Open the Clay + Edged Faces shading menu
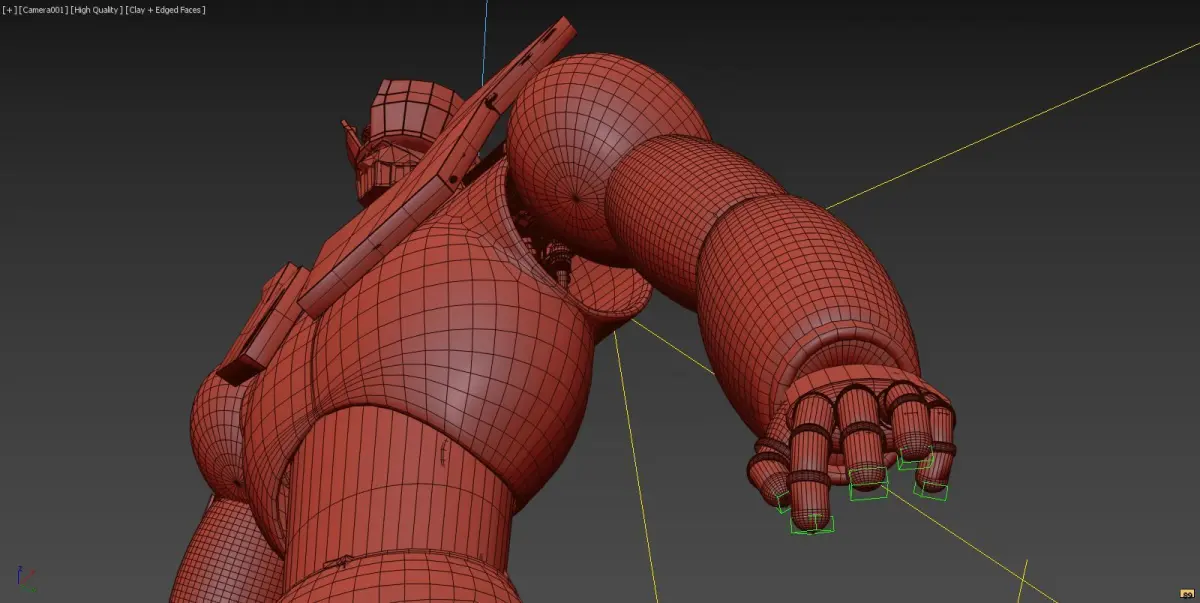Viewport: 1200px width, 603px height. click(x=165, y=9)
